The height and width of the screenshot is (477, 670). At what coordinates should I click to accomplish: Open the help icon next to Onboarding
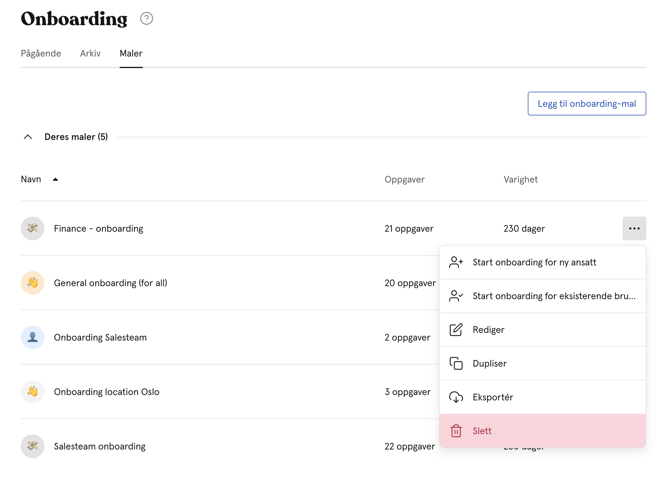[147, 18]
